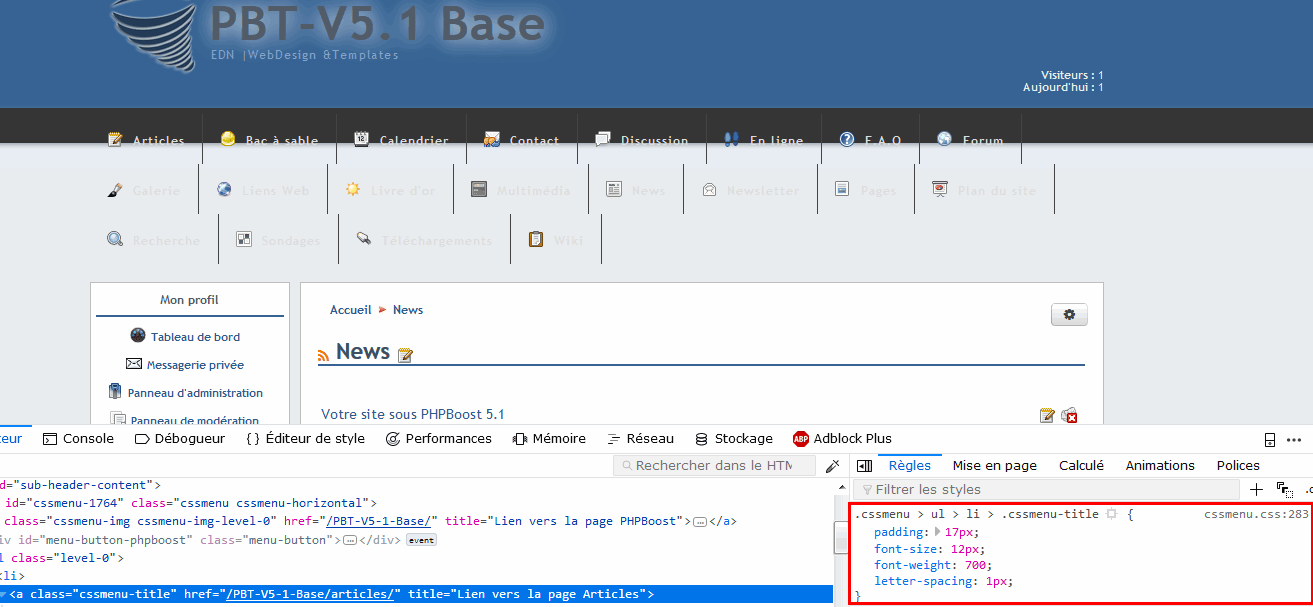The width and height of the screenshot is (1313, 607).
Task: Open the Plan du site menu link
Action: coord(997,191)
